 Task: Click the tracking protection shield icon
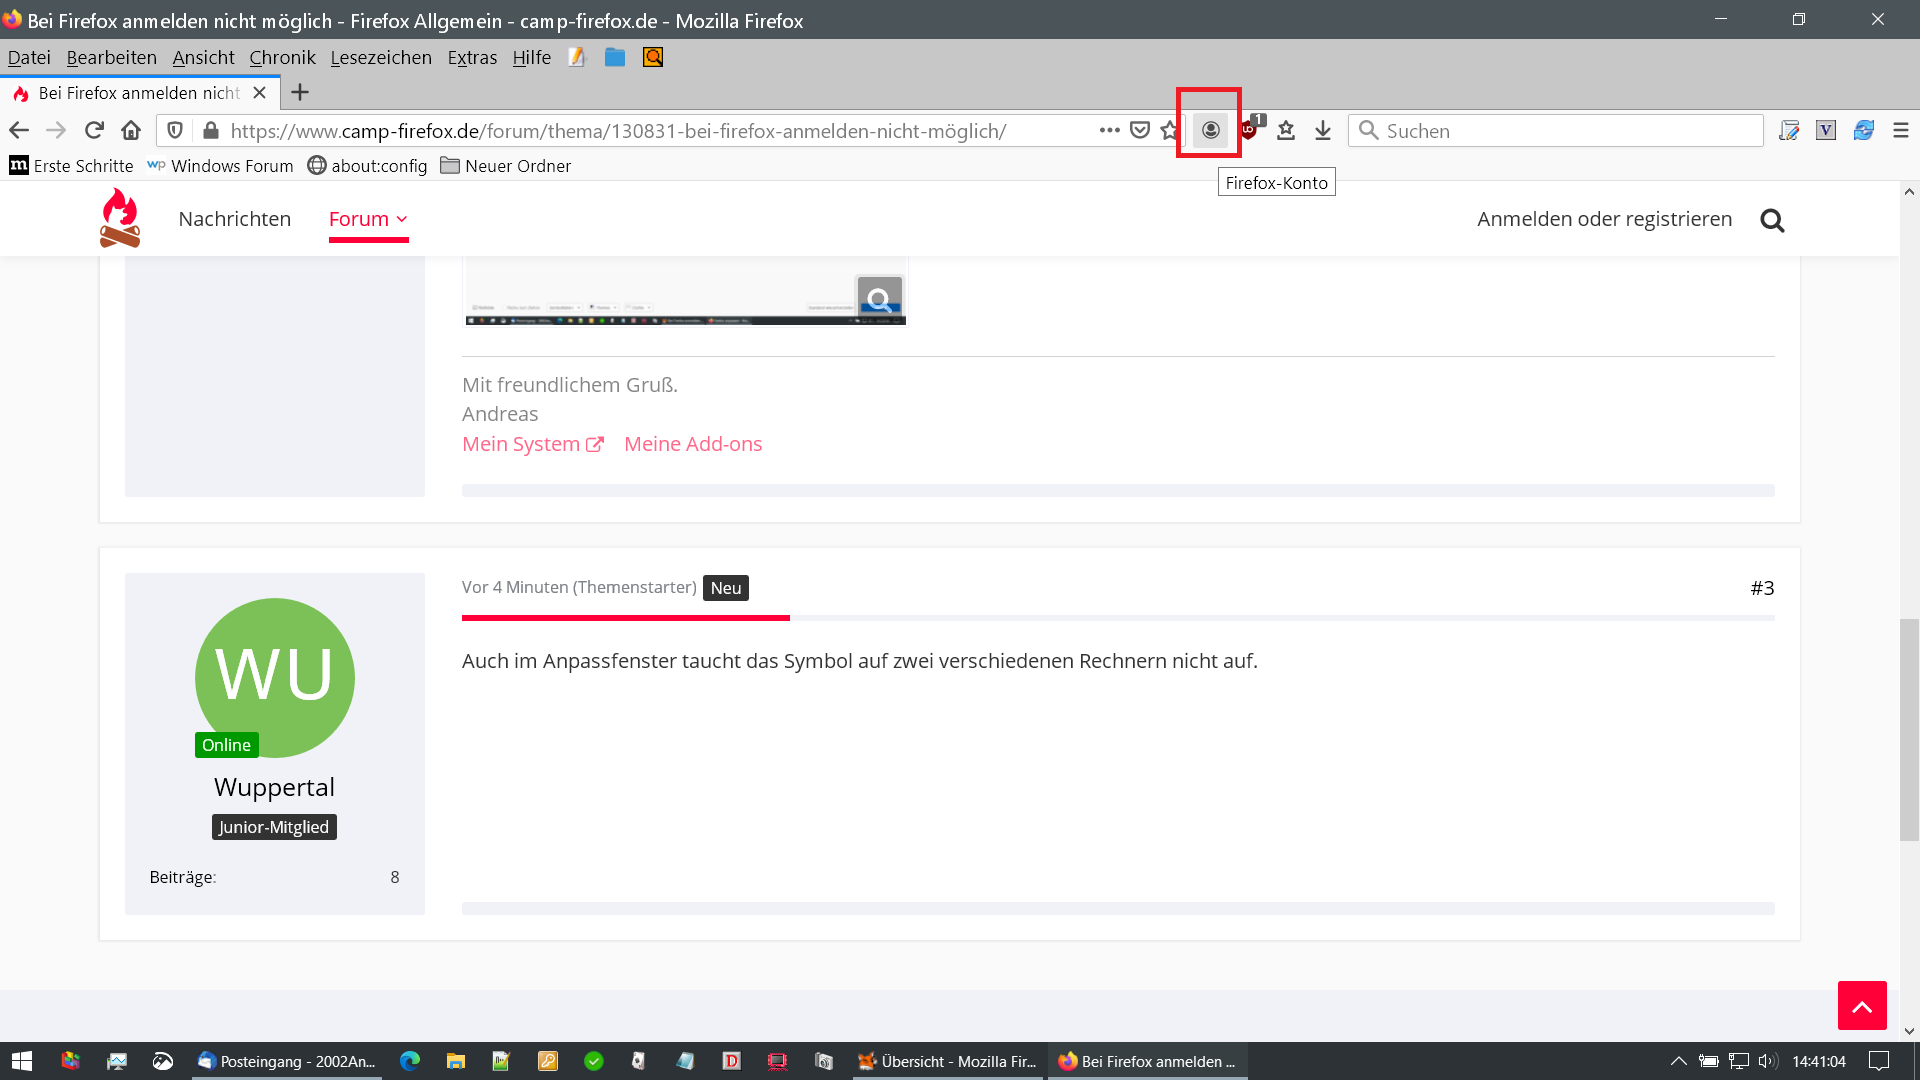click(x=175, y=130)
